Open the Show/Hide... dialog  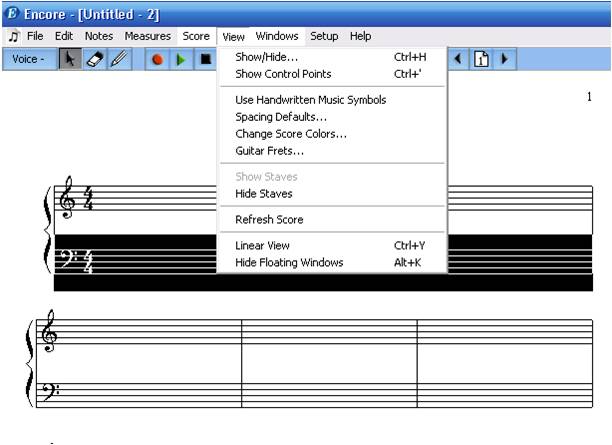(266, 57)
